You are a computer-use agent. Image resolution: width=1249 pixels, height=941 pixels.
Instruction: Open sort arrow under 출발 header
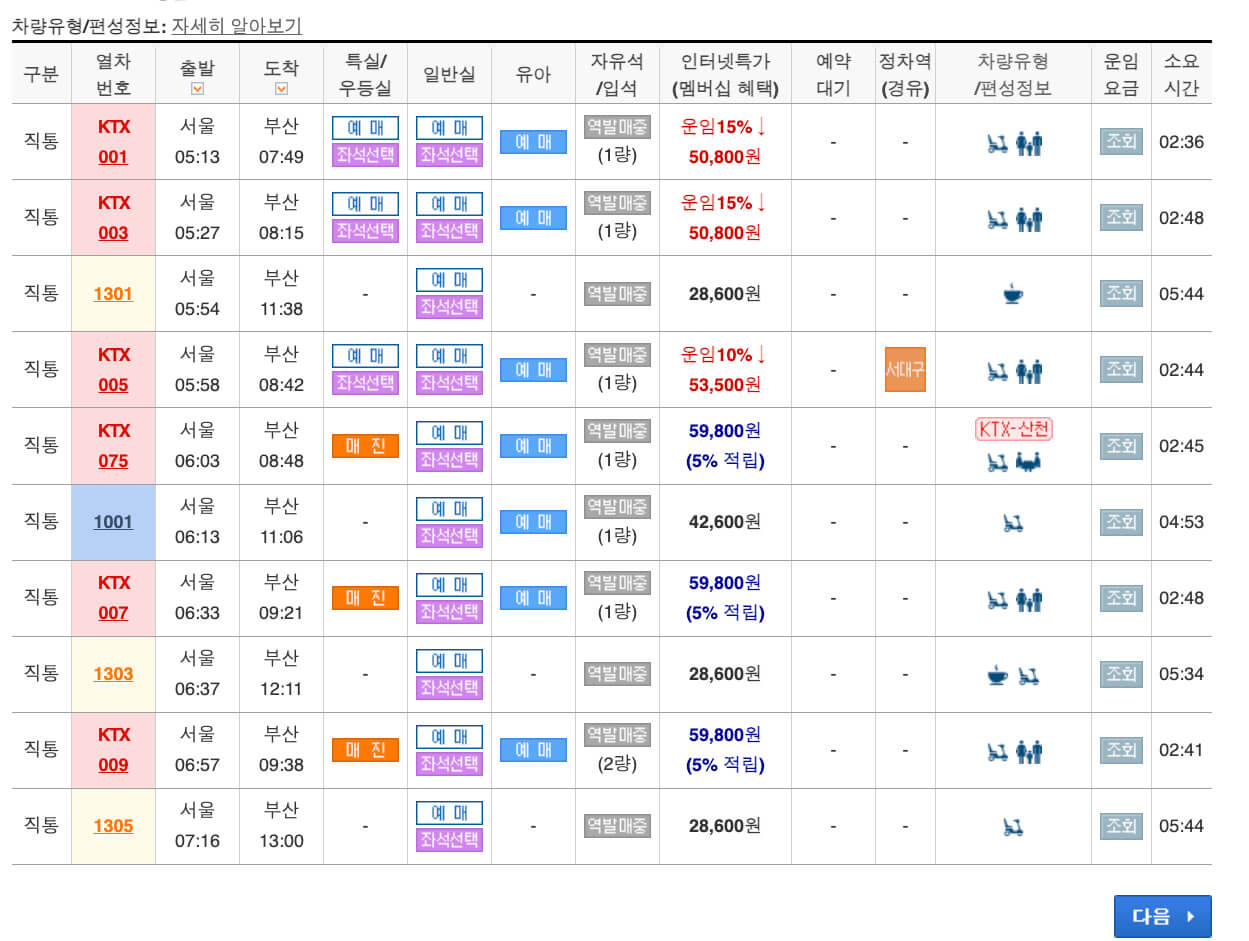[197, 89]
